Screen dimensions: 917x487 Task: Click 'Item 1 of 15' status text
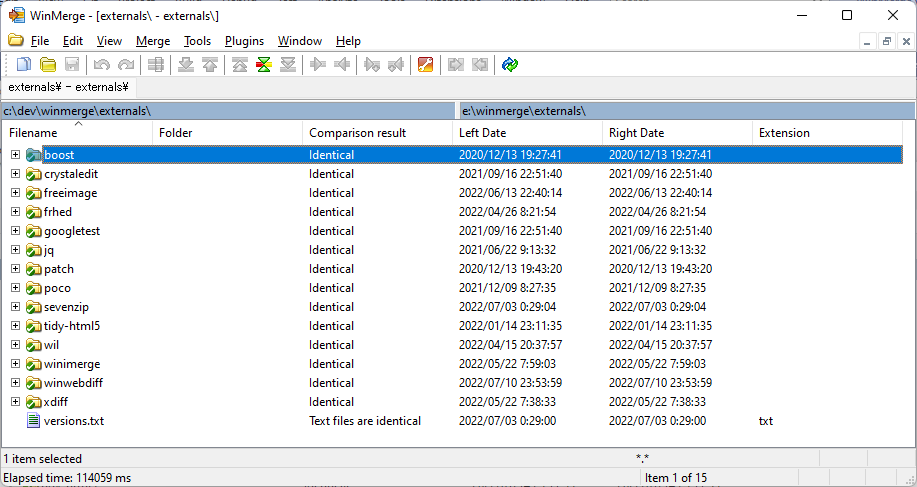(676, 478)
